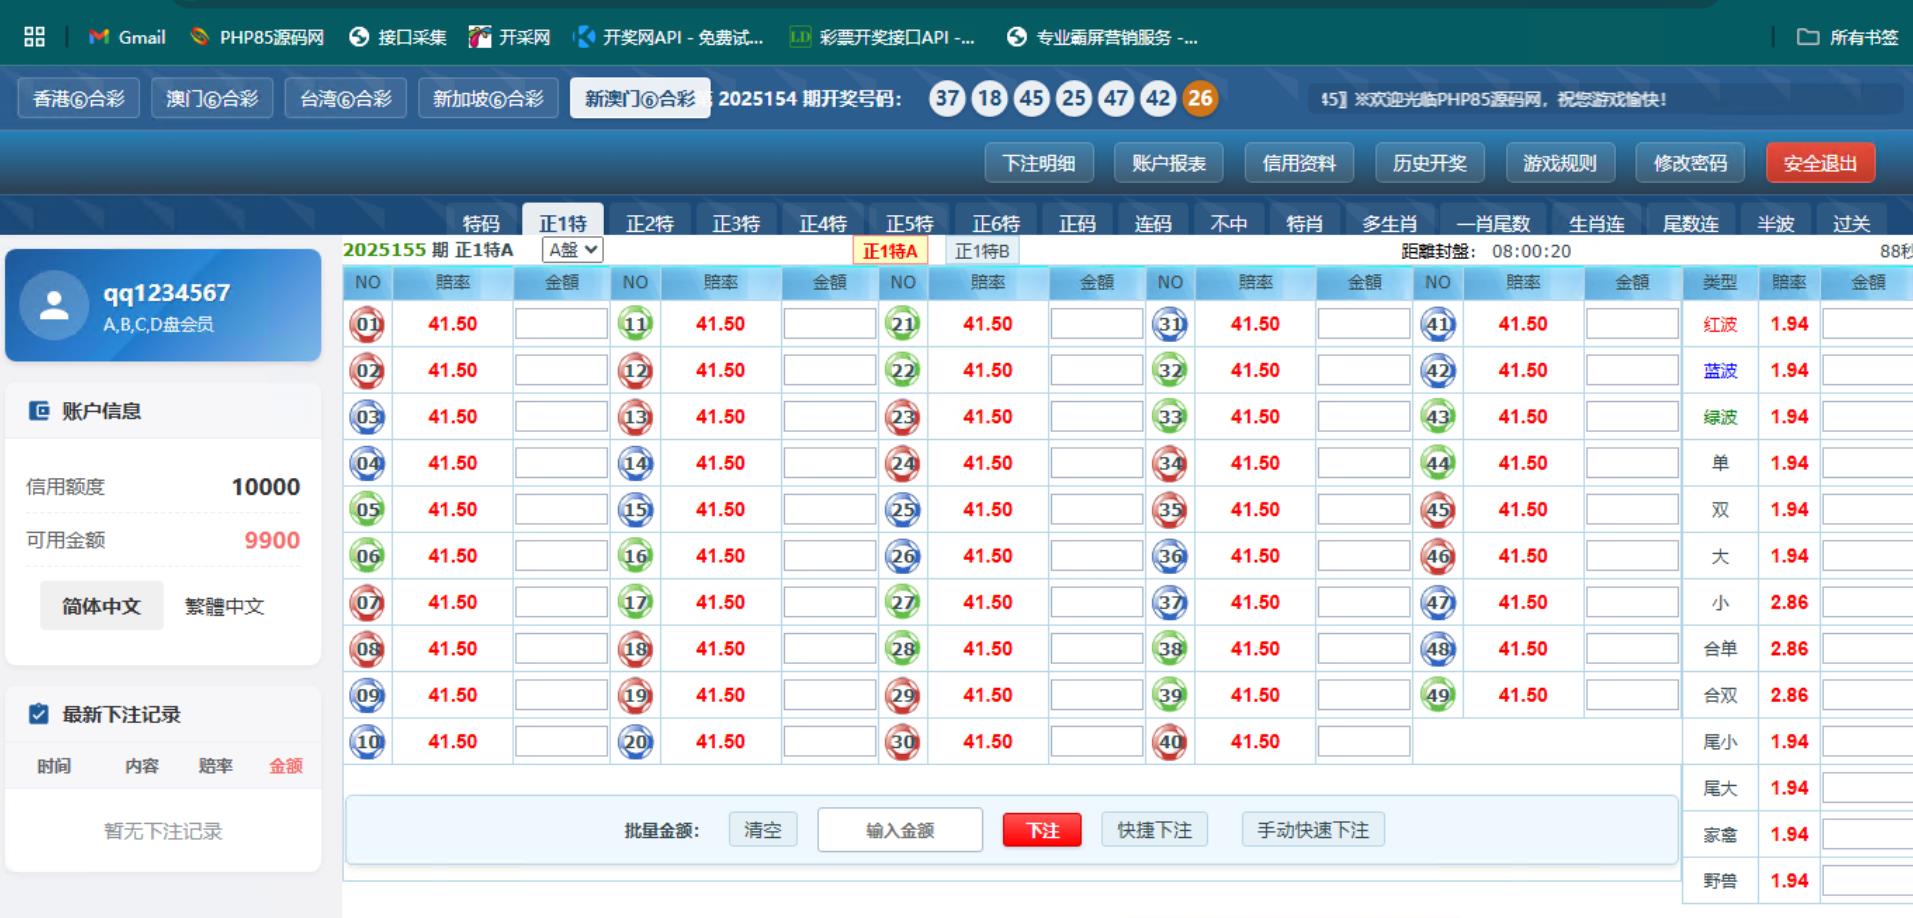This screenshot has width=1913, height=918.
Task: Click the number 01 red ball
Action: (368, 324)
